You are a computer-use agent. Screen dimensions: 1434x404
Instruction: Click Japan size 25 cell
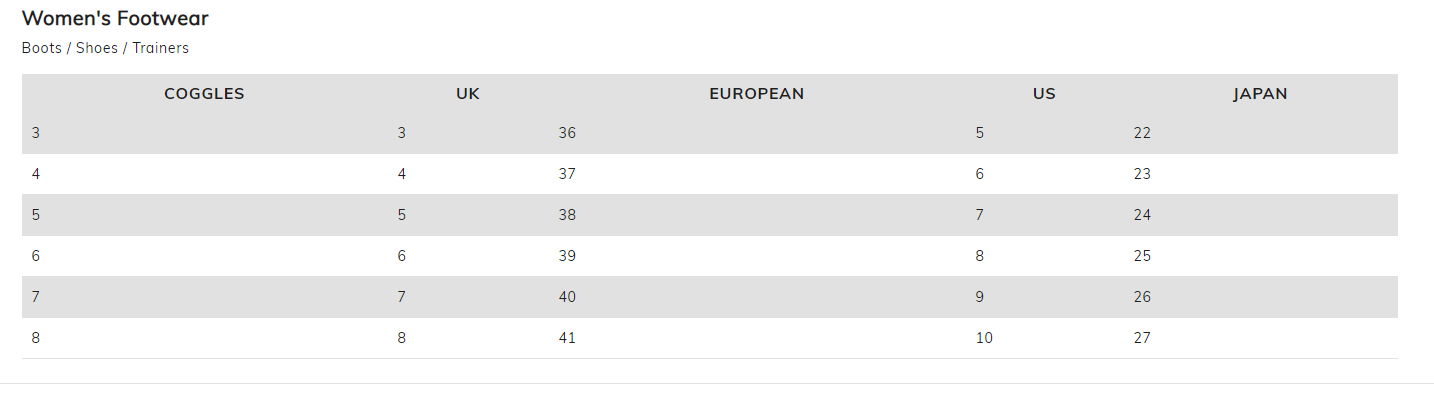coord(1142,256)
